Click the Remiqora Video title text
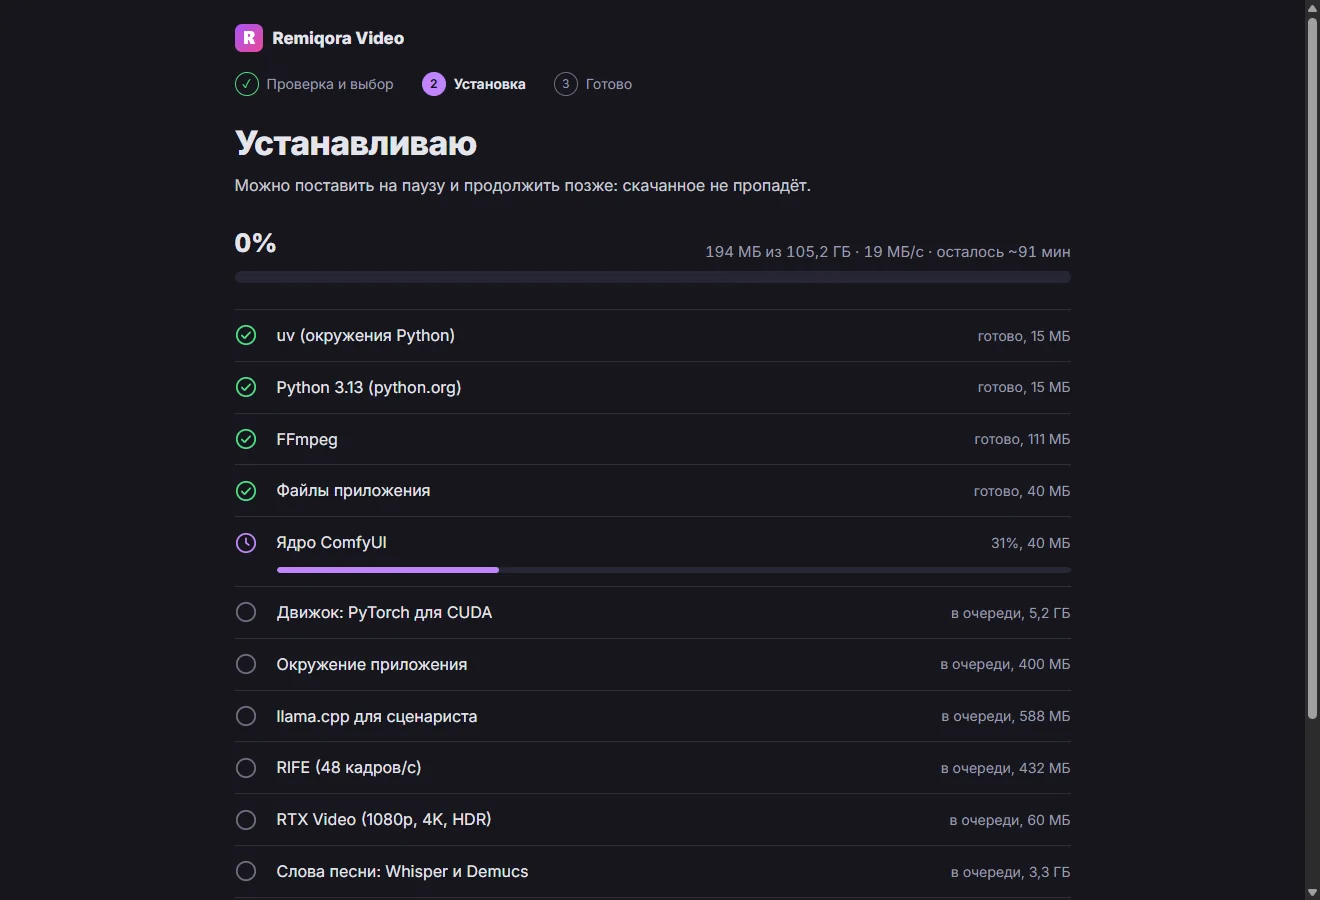Screen dimensions: 1320x900 [338, 38]
